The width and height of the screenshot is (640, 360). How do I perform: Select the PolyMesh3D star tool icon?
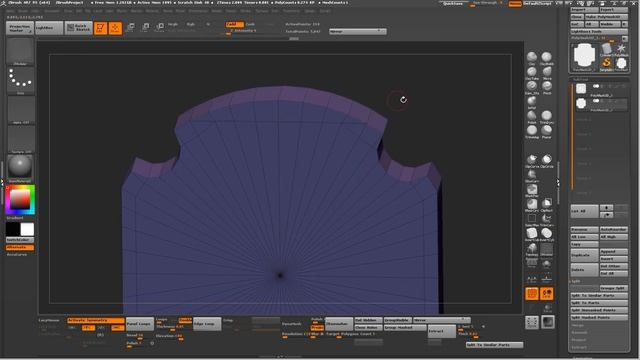click(621, 50)
